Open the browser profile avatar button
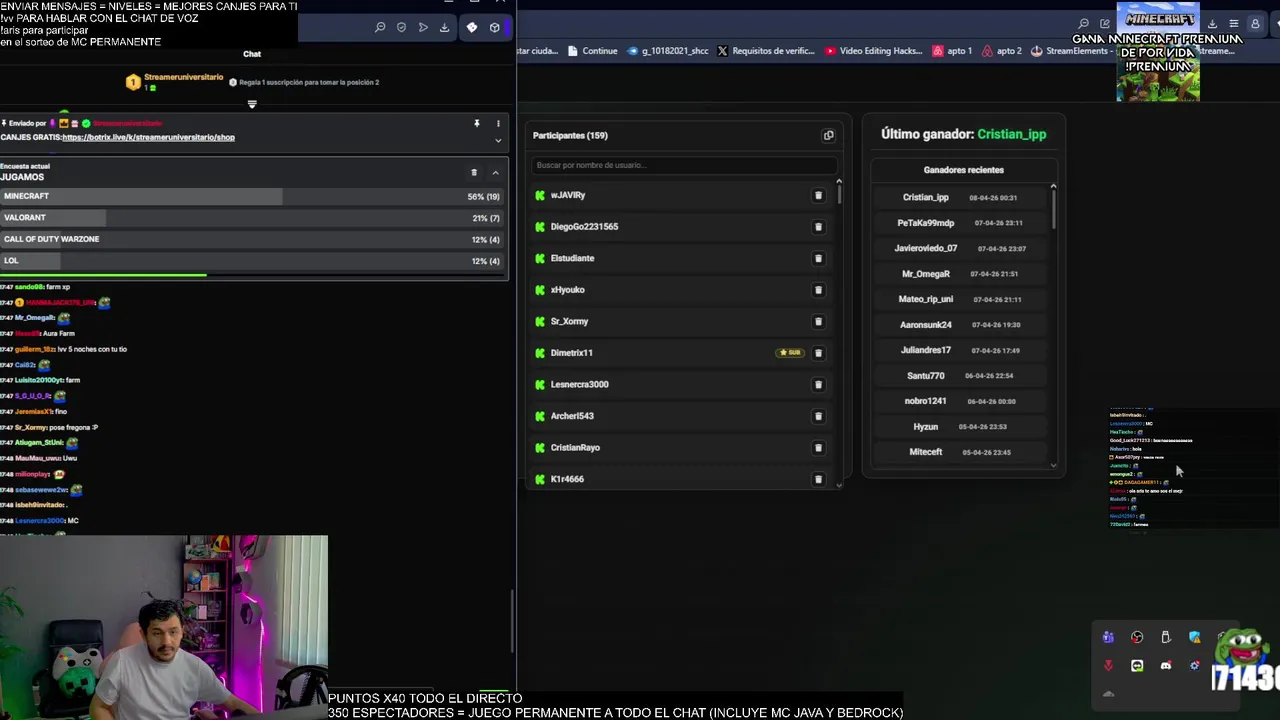The height and width of the screenshot is (720, 1280). point(1257,23)
